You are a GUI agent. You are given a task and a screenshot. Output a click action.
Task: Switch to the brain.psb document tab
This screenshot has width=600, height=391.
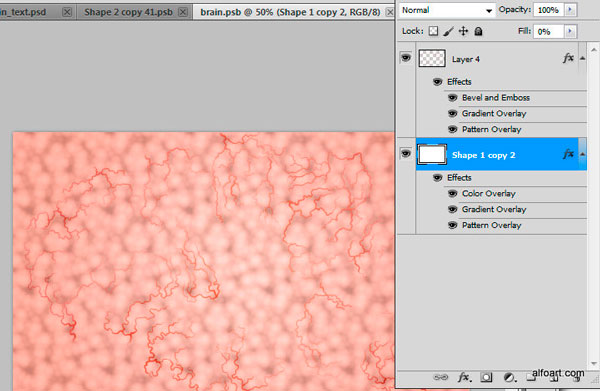click(290, 12)
